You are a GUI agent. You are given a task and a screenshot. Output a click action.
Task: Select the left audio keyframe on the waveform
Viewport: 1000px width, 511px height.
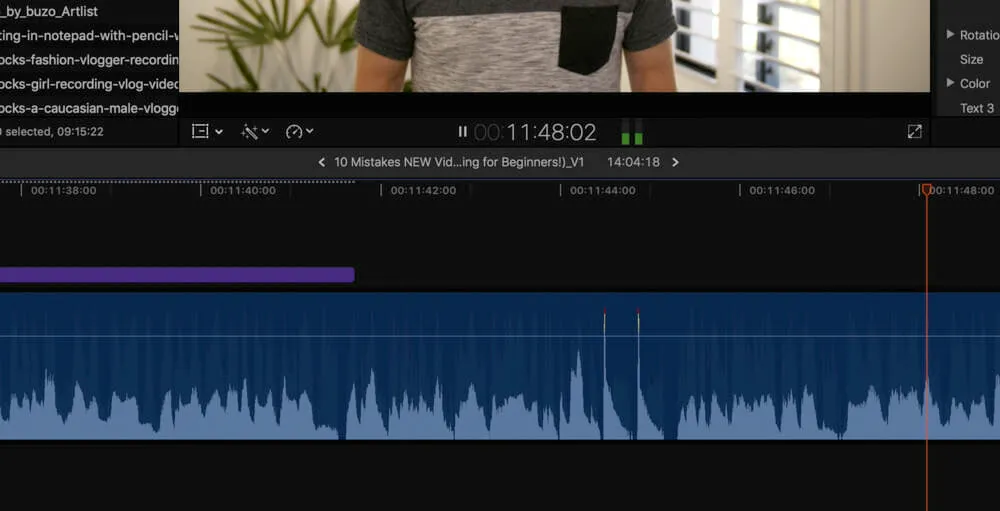[x=604, y=316]
